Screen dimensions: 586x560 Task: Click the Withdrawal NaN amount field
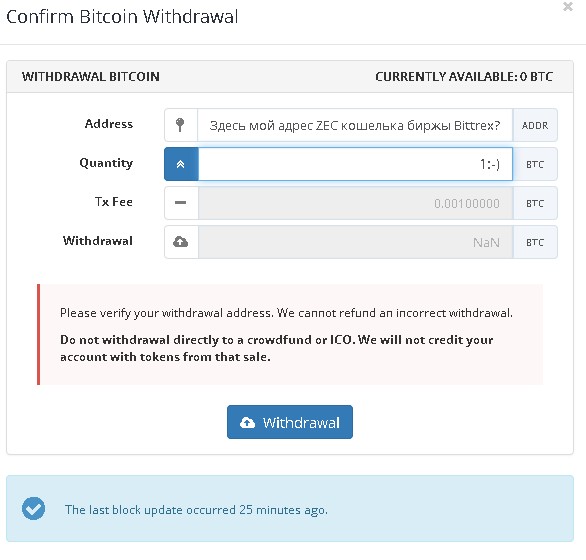coord(355,242)
